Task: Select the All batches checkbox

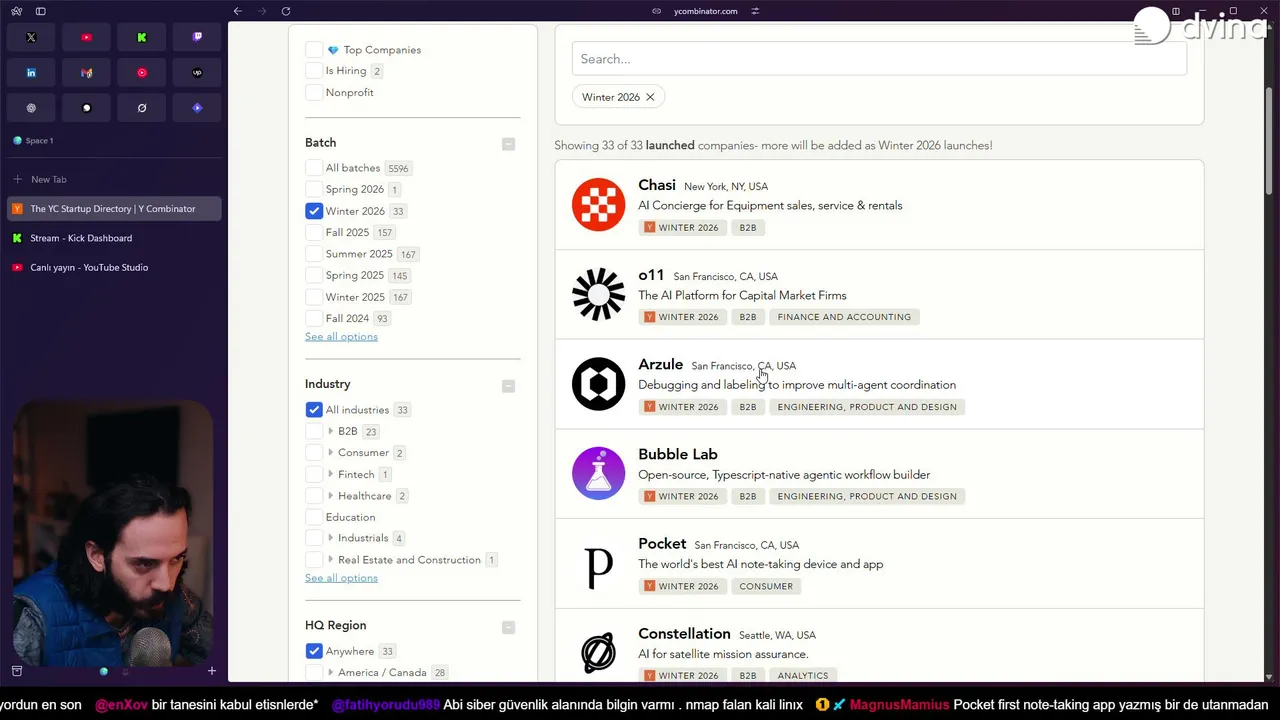Action: (314, 168)
